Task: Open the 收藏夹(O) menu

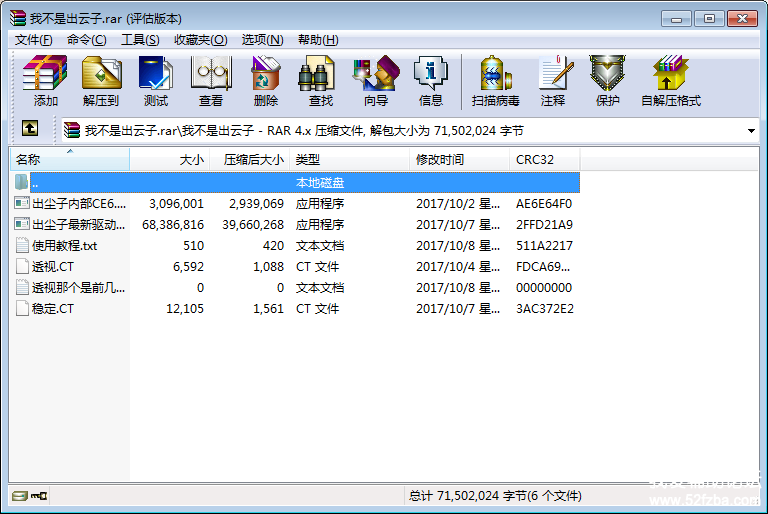Action: (200, 40)
